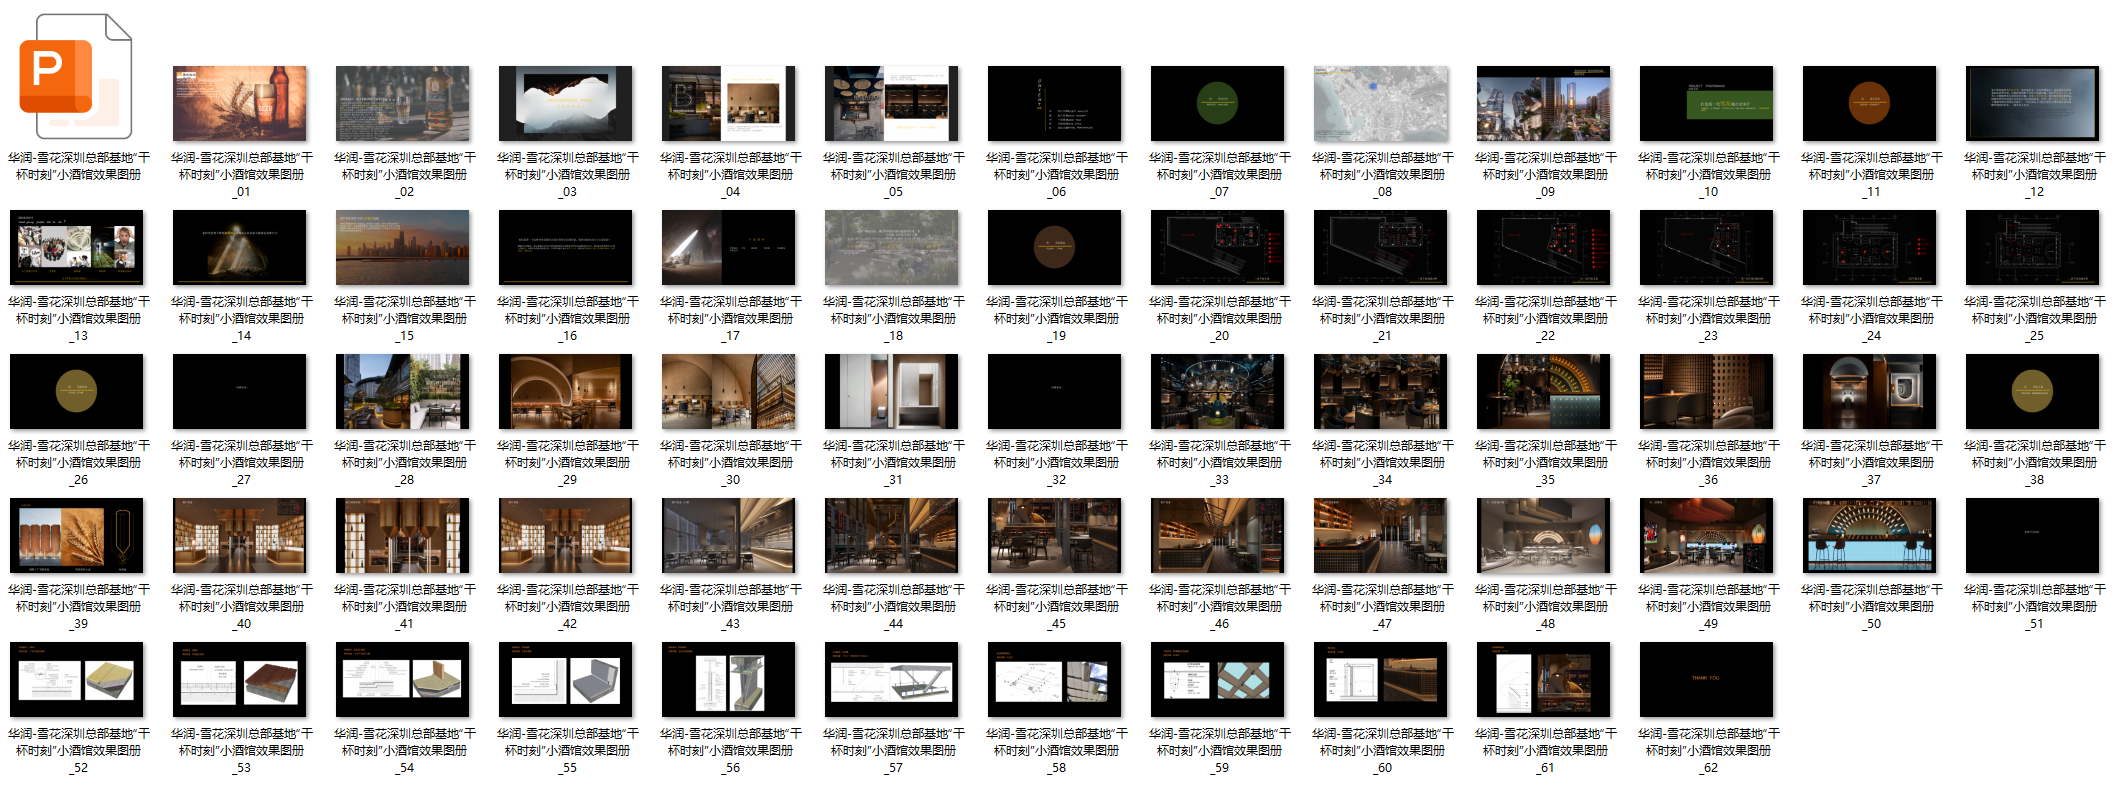Select lattice detail thumbnail ending _59

(1218, 680)
